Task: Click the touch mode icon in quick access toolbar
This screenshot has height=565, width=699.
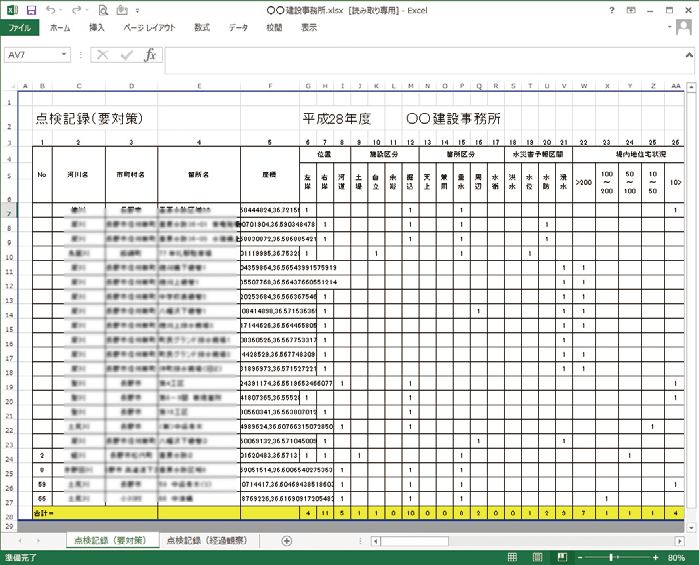Action: pyautogui.click(x=122, y=10)
